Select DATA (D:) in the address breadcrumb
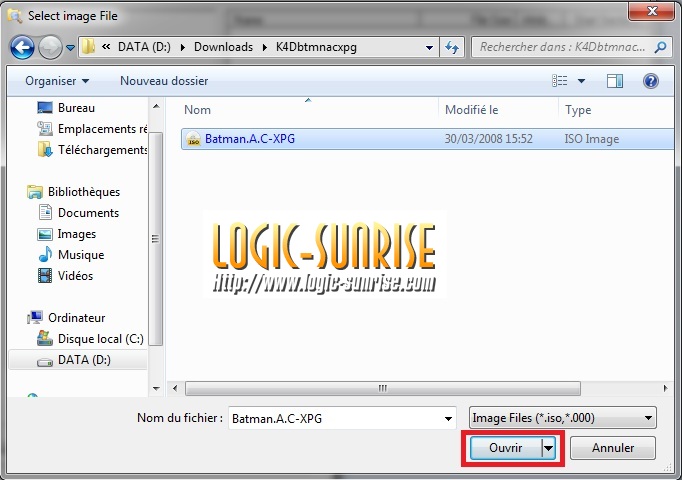This screenshot has width=682, height=480. pyautogui.click(x=144, y=47)
